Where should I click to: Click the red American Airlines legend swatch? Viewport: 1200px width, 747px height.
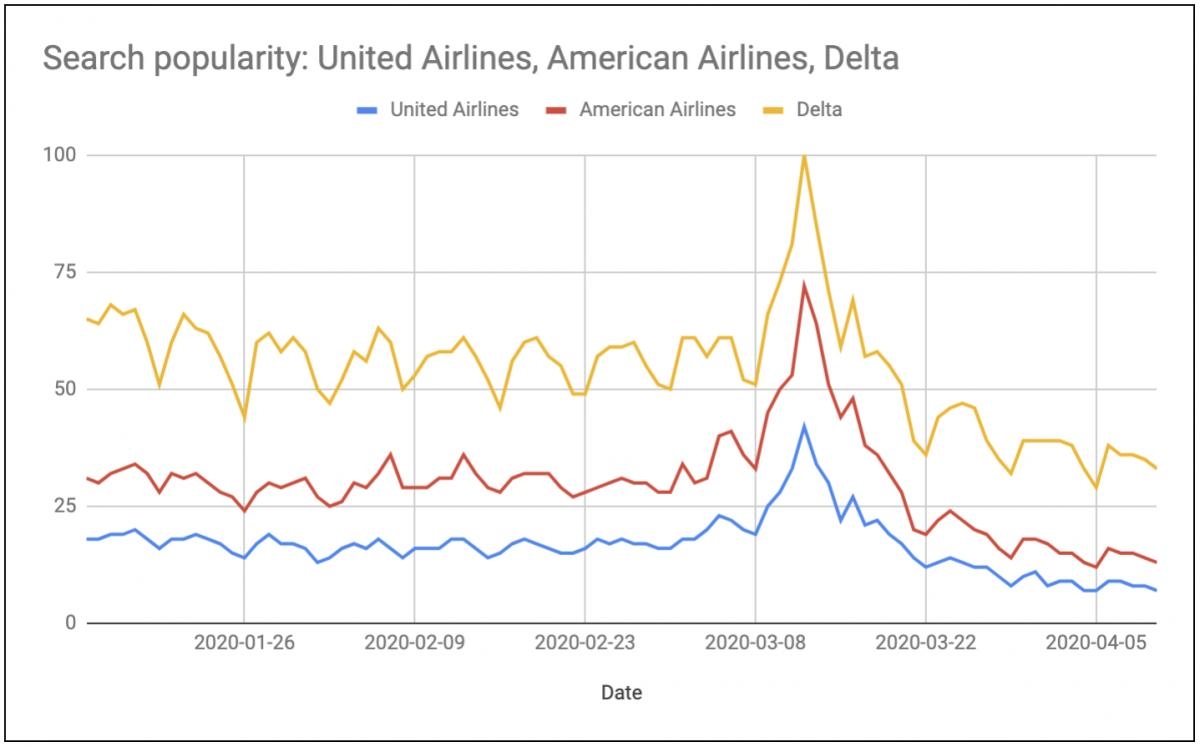click(558, 110)
